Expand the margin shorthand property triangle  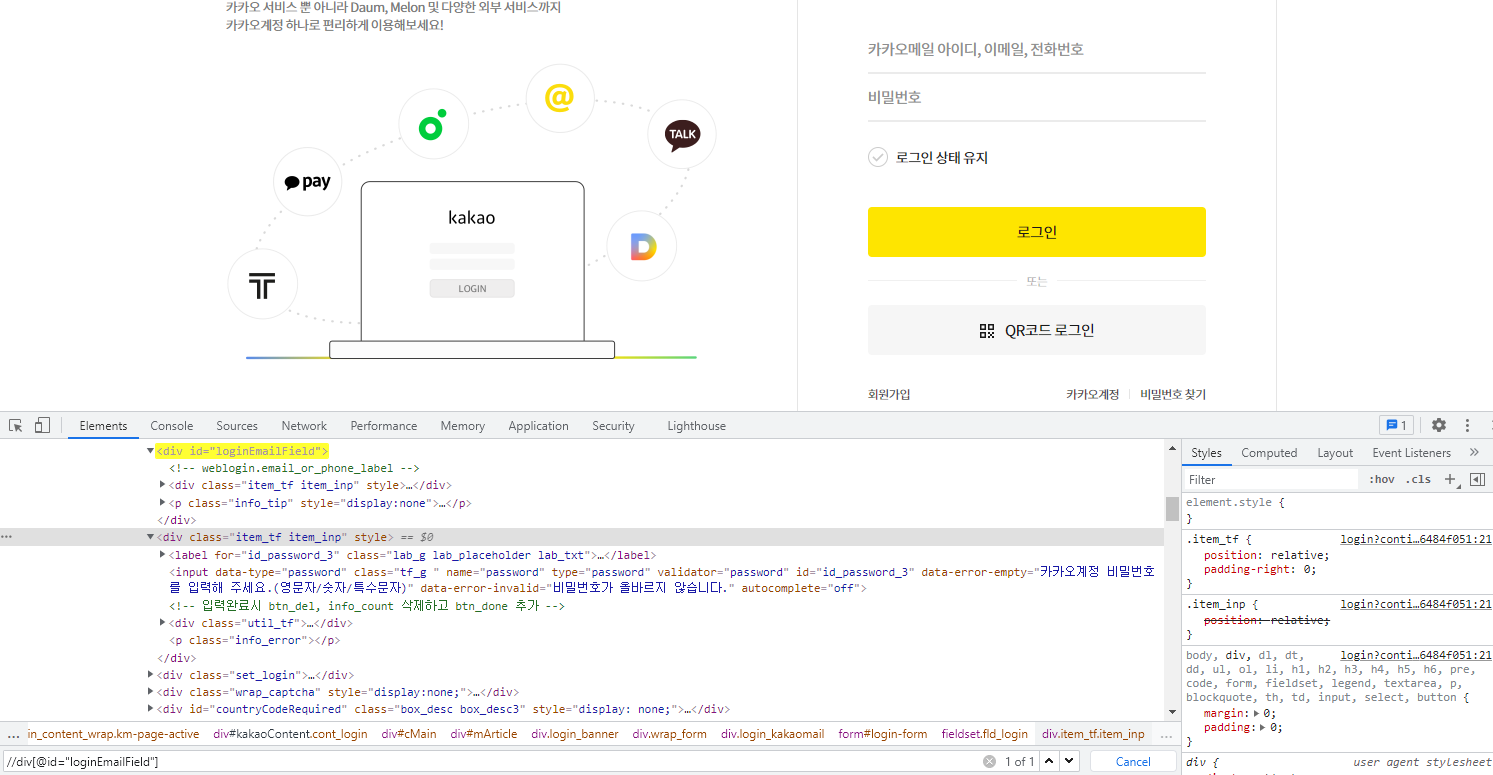point(1257,713)
